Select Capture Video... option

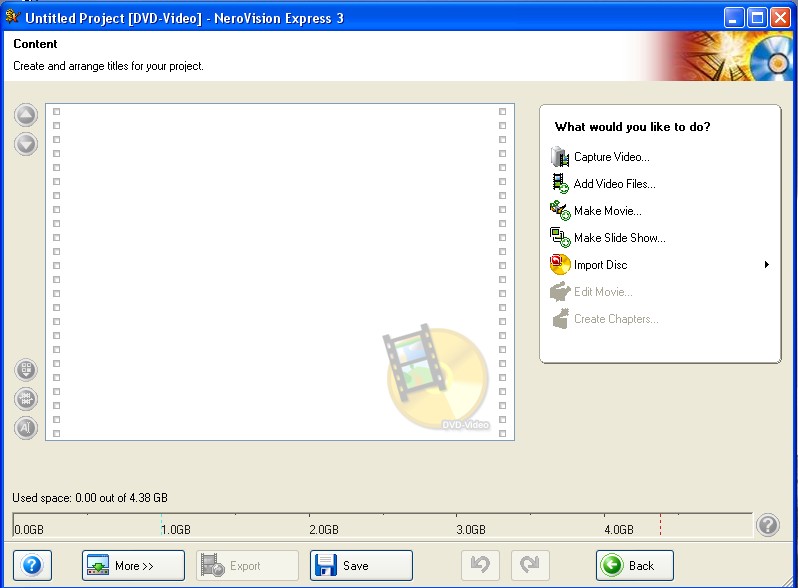pyautogui.click(x=611, y=157)
